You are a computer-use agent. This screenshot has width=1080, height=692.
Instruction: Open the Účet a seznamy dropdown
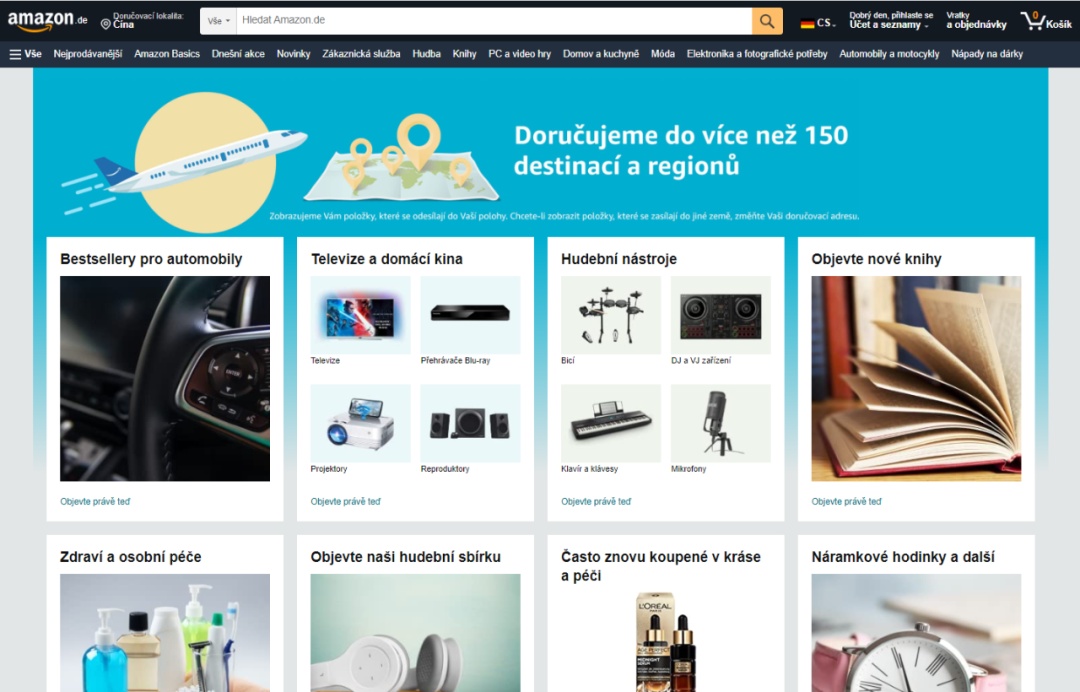coord(891,21)
